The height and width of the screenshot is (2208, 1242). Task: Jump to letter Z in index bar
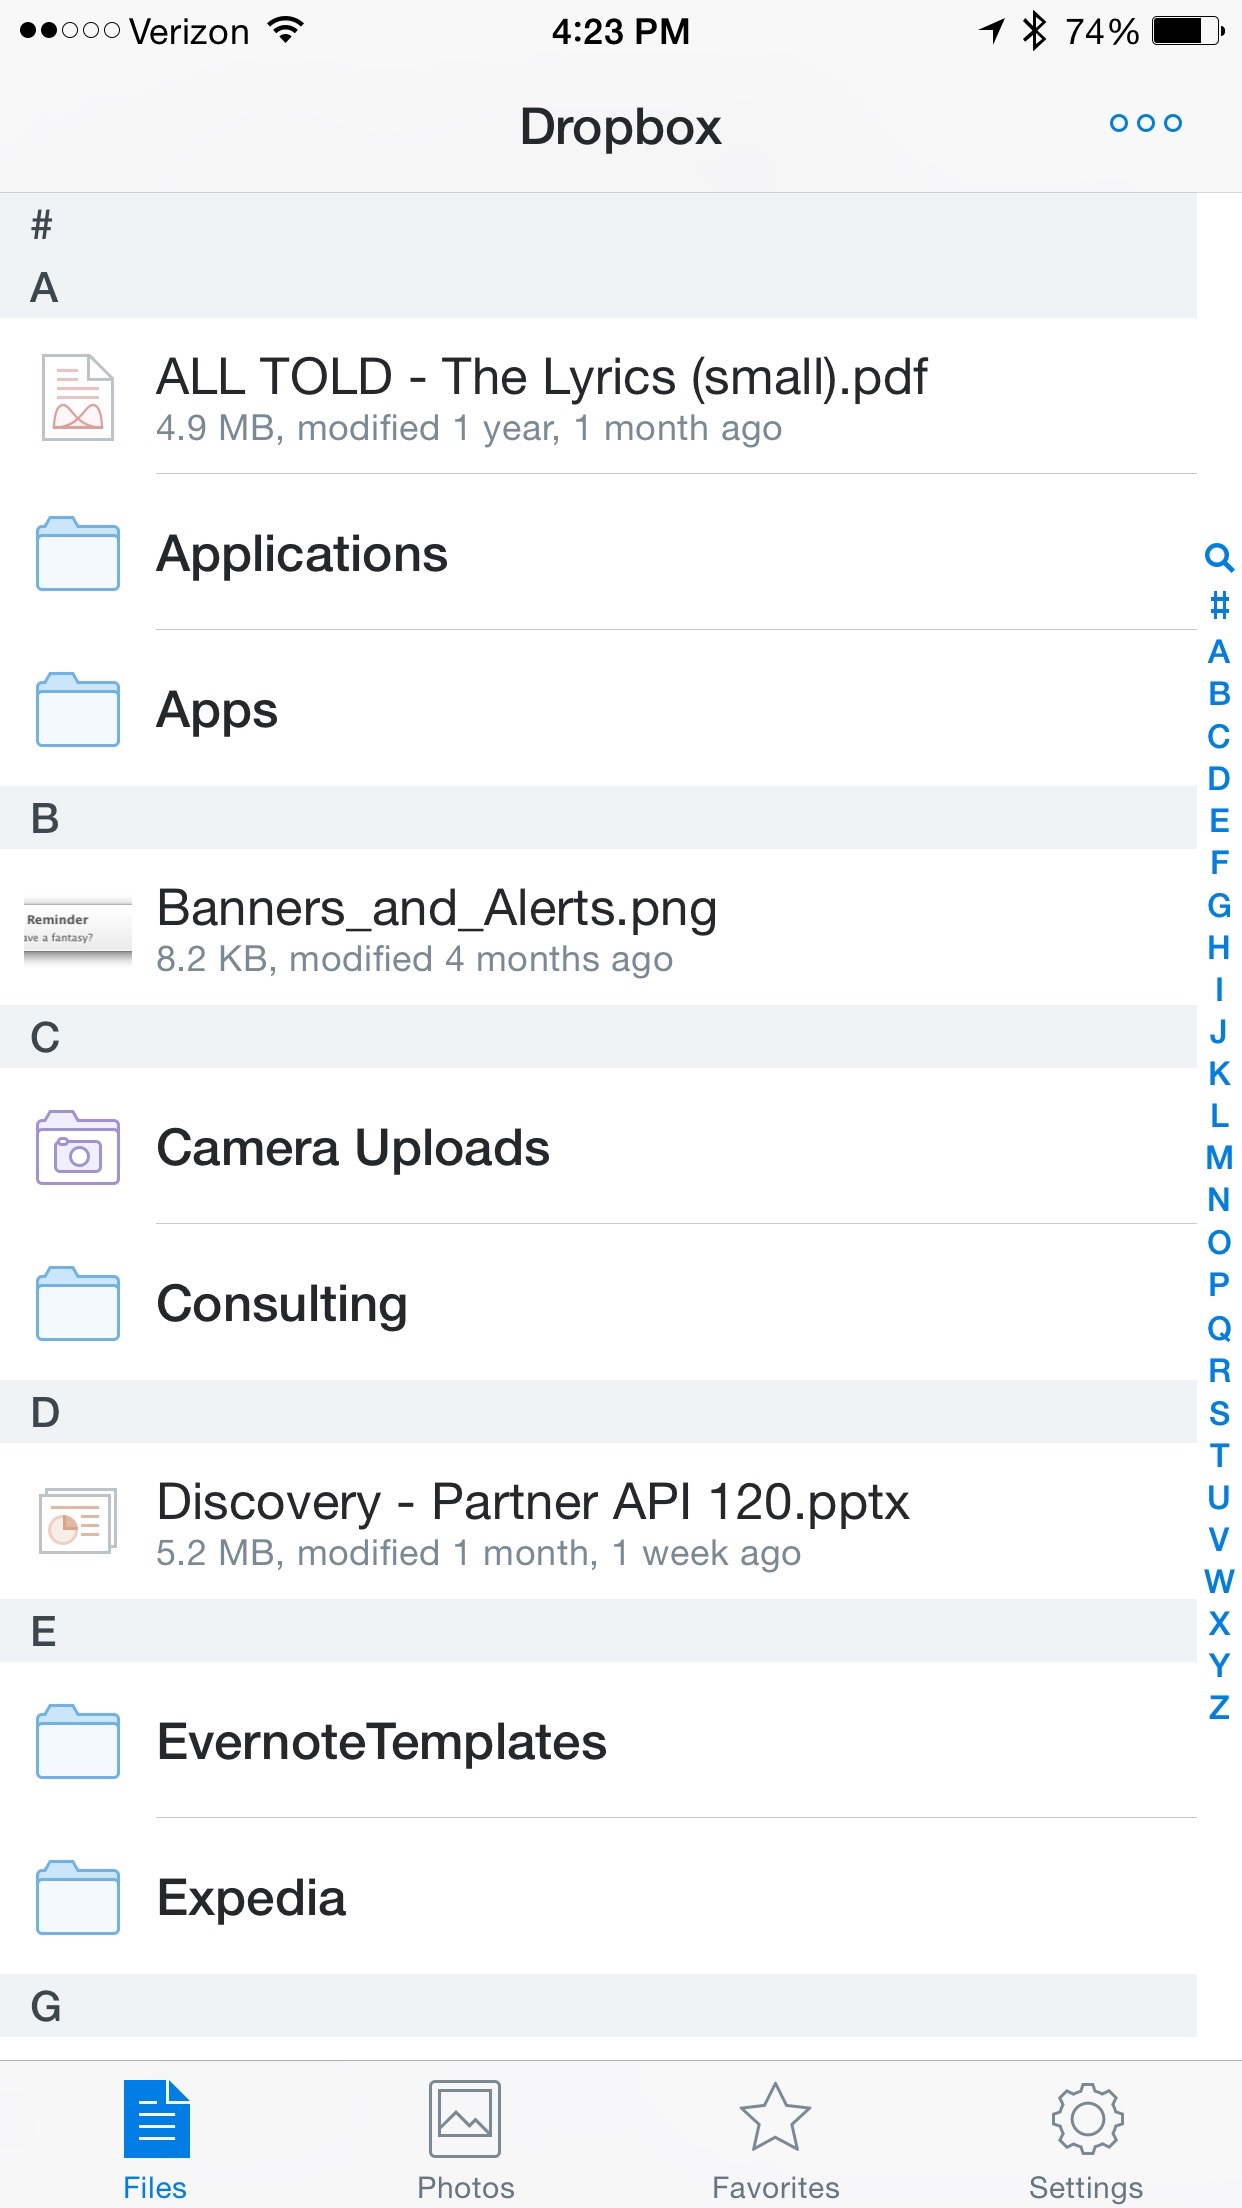coord(1219,1708)
